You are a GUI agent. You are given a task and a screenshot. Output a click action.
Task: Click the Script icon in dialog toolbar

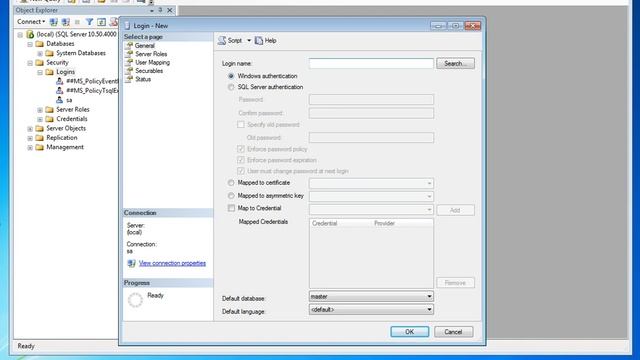(222, 40)
